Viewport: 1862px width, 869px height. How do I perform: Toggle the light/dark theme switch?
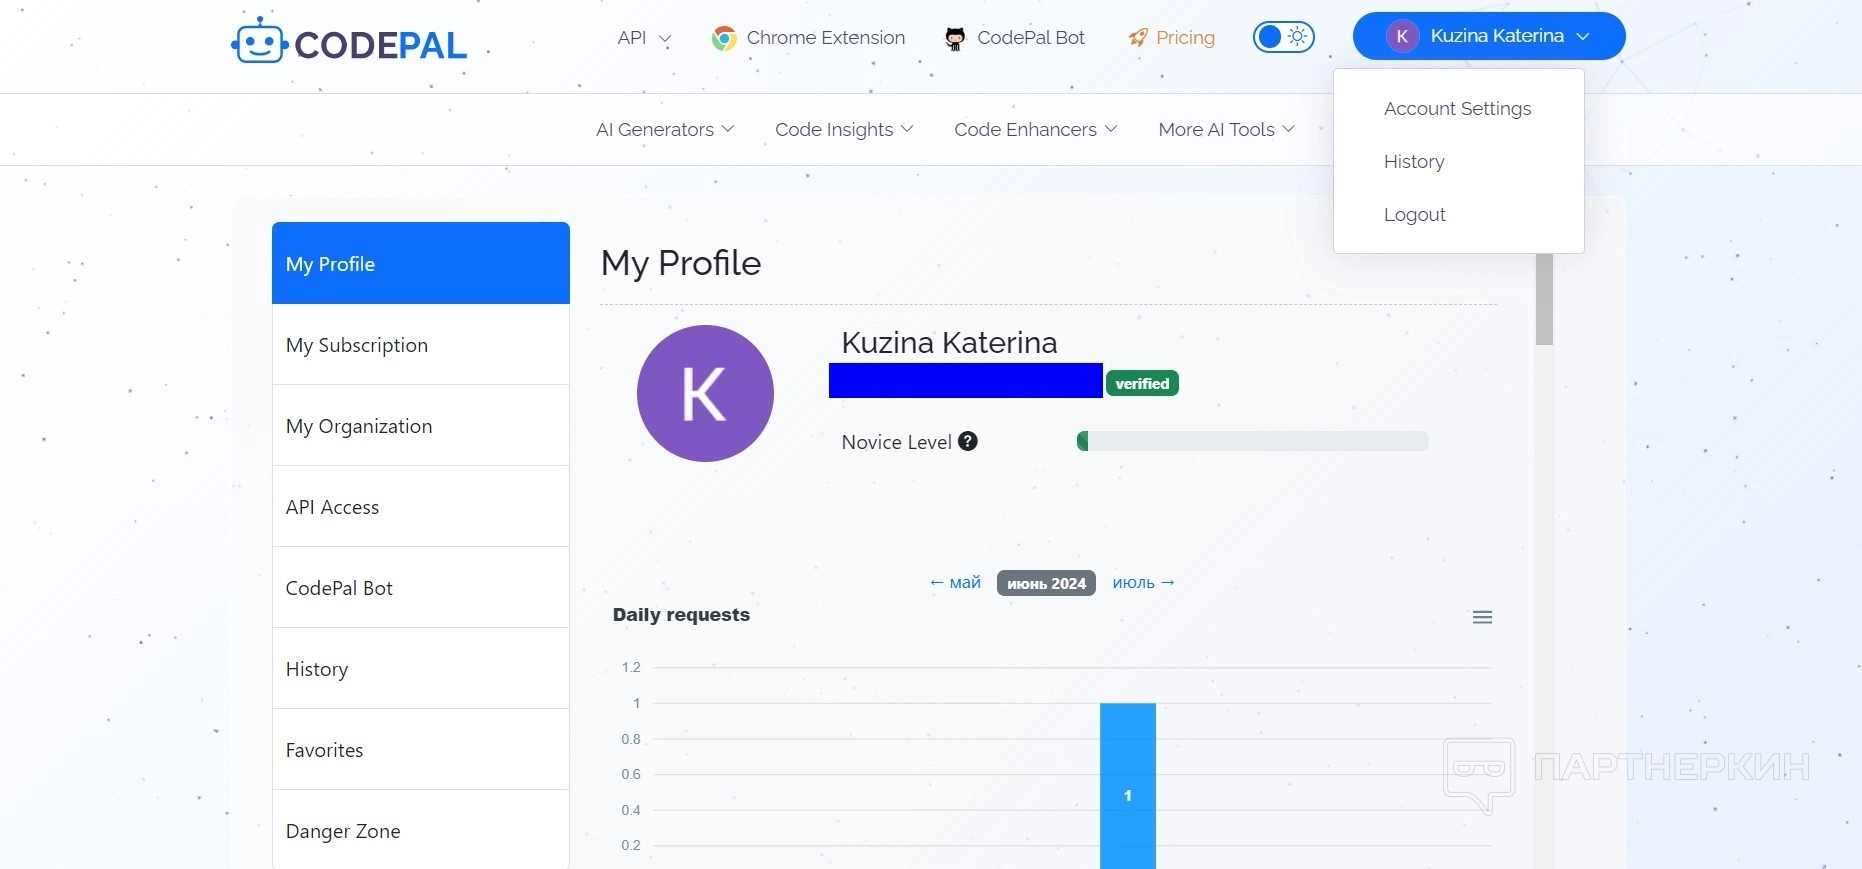click(1283, 37)
